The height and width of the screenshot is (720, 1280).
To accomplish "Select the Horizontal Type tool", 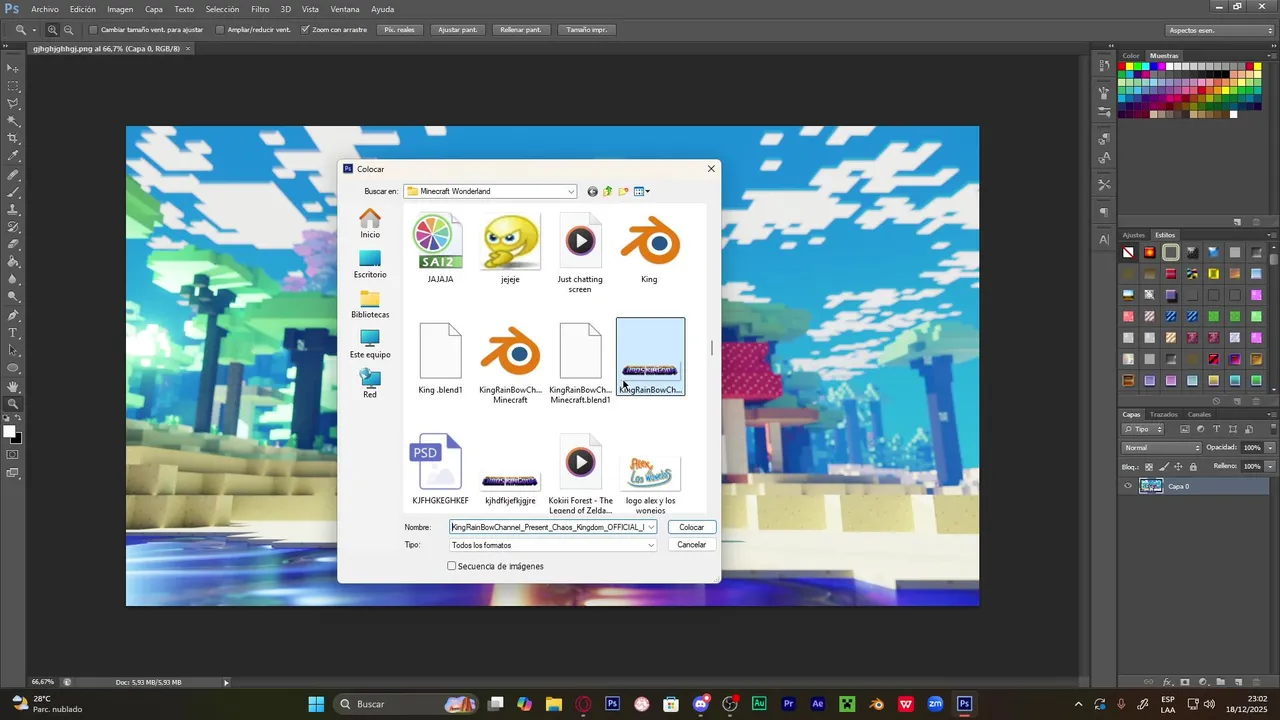I will pyautogui.click(x=13, y=333).
